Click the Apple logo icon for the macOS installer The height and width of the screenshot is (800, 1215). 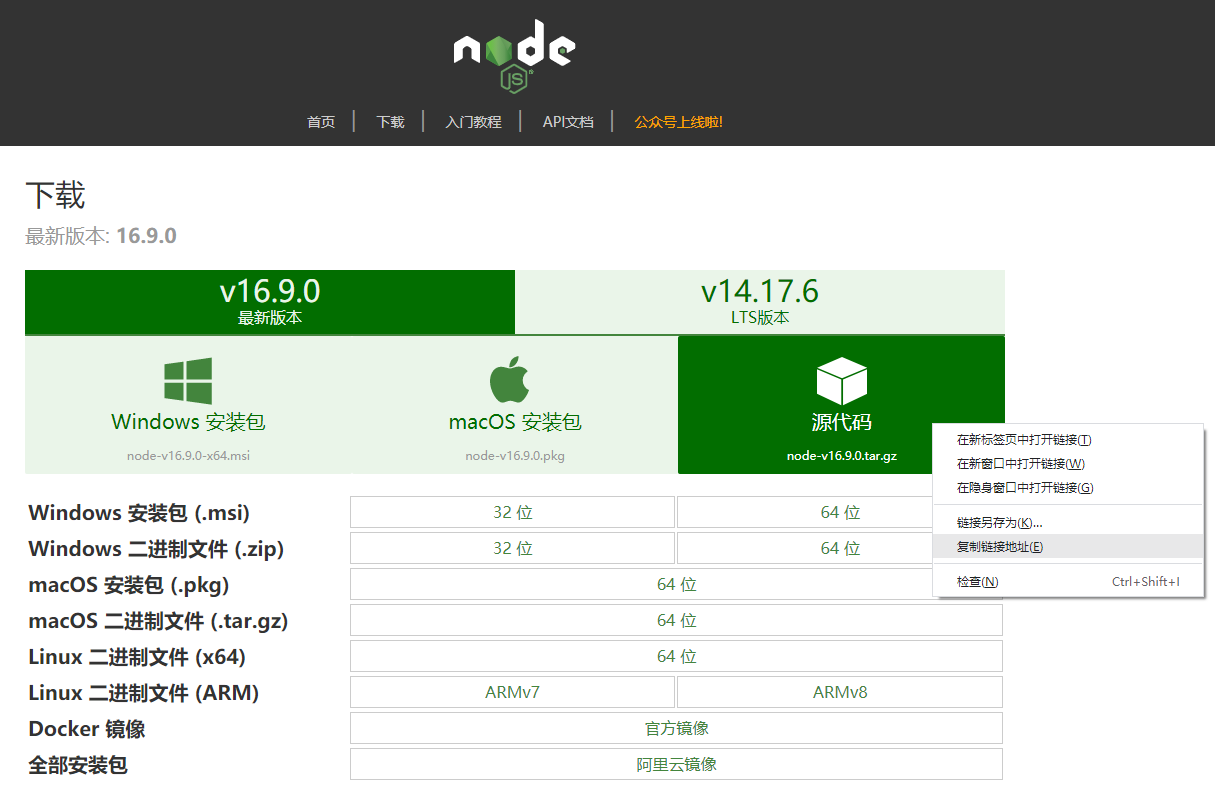[510, 380]
